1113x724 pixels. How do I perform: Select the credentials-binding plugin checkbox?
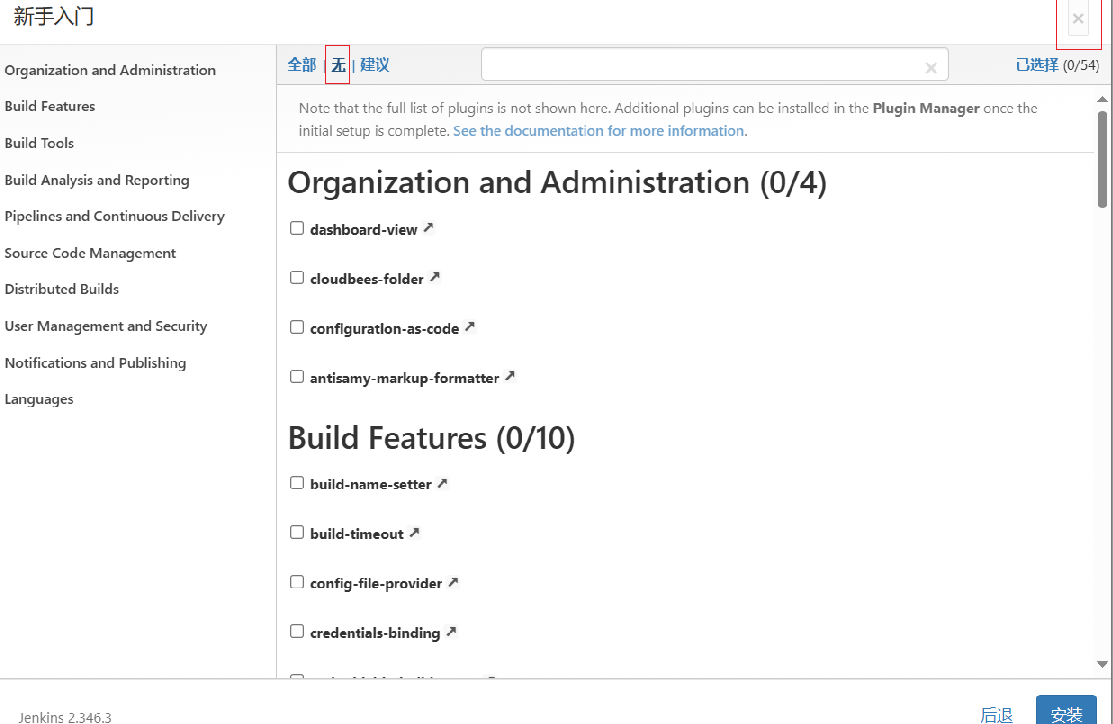coord(297,632)
